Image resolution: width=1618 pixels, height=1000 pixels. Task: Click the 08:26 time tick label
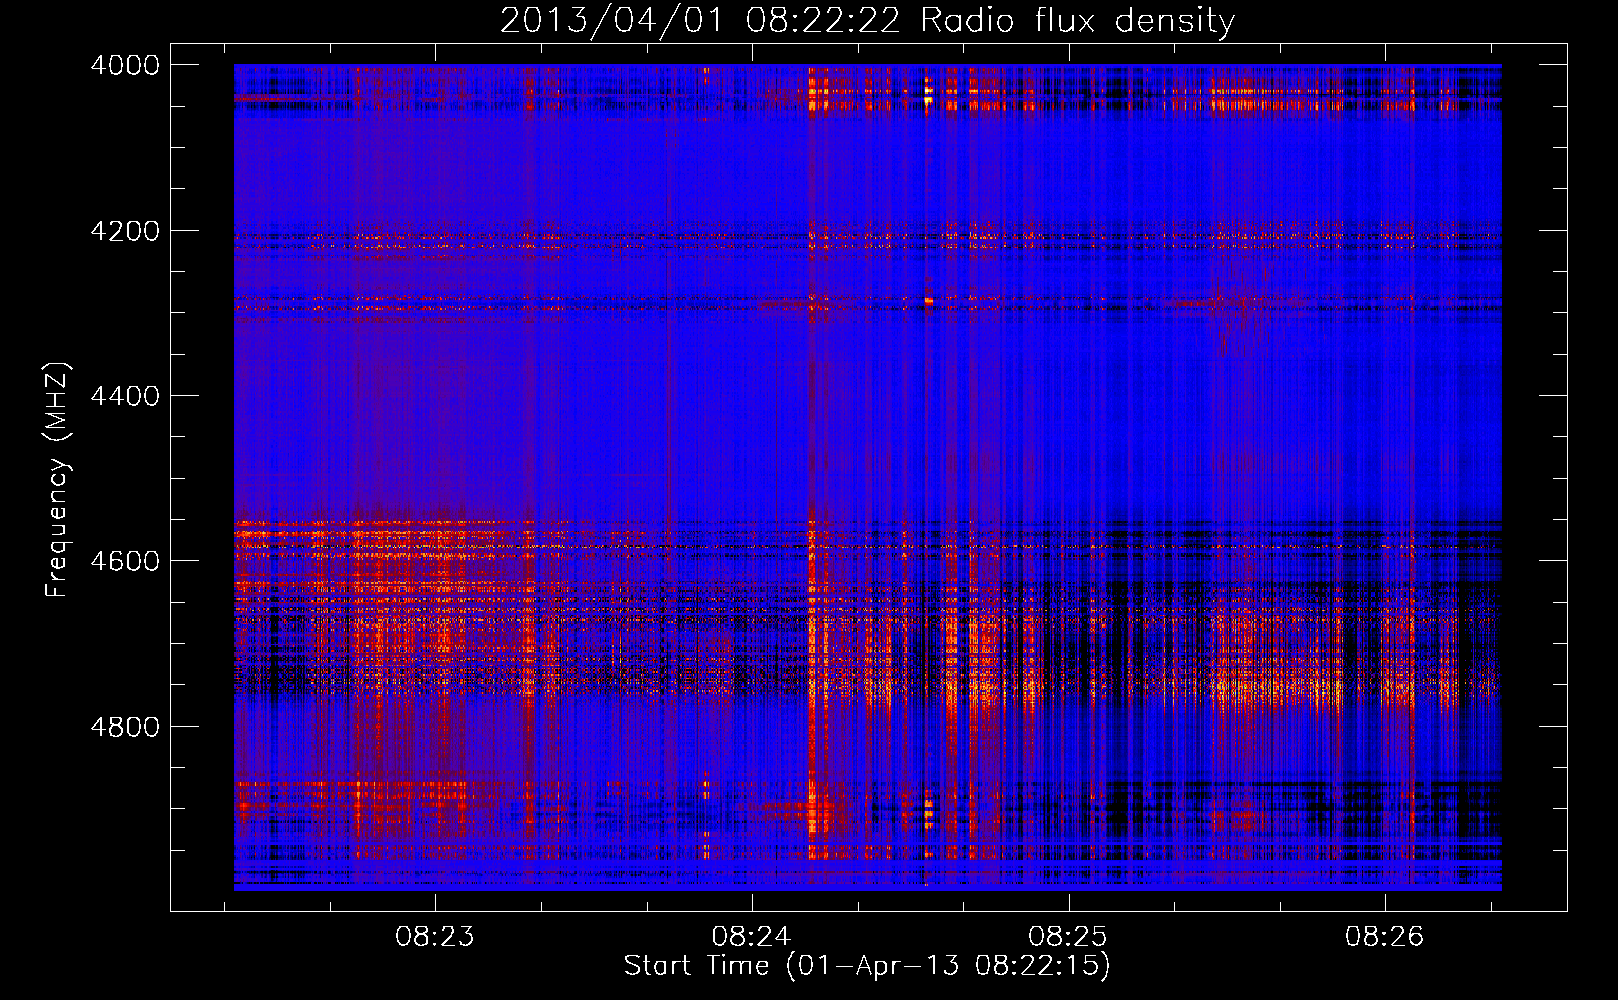coord(1384,936)
